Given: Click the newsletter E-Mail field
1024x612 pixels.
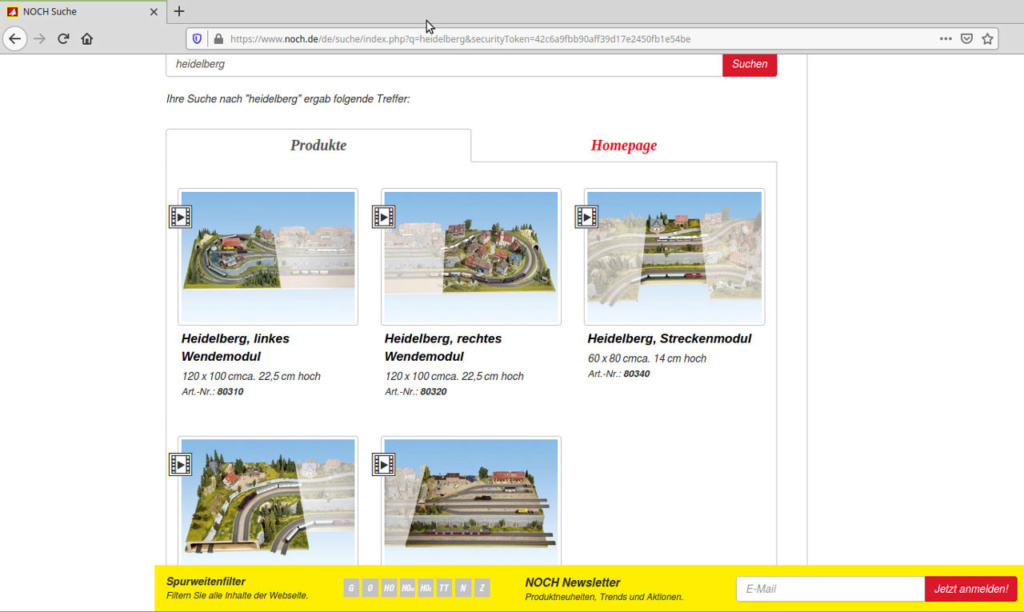Looking at the screenshot, I should click(830, 588).
